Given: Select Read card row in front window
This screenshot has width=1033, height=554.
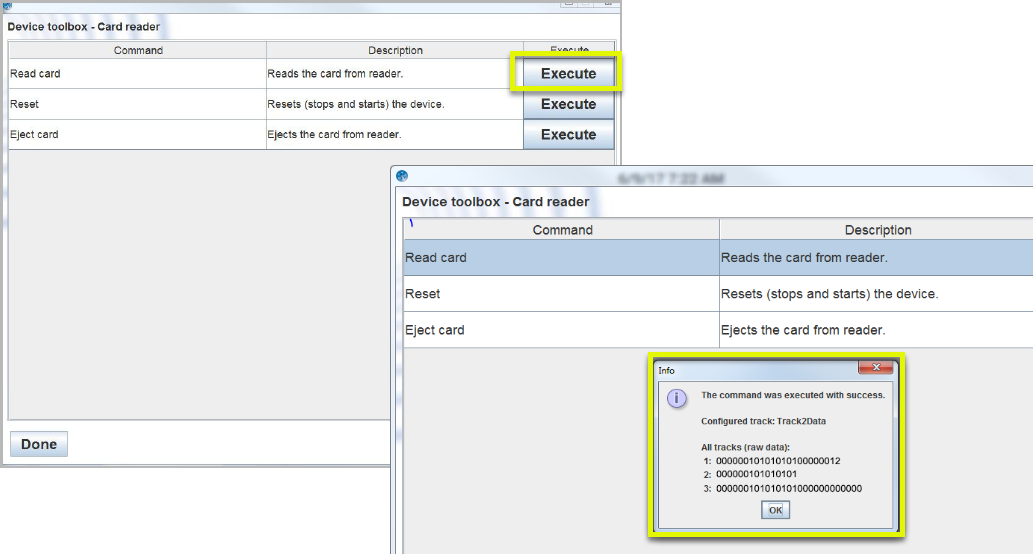Looking at the screenshot, I should click(x=718, y=258).
